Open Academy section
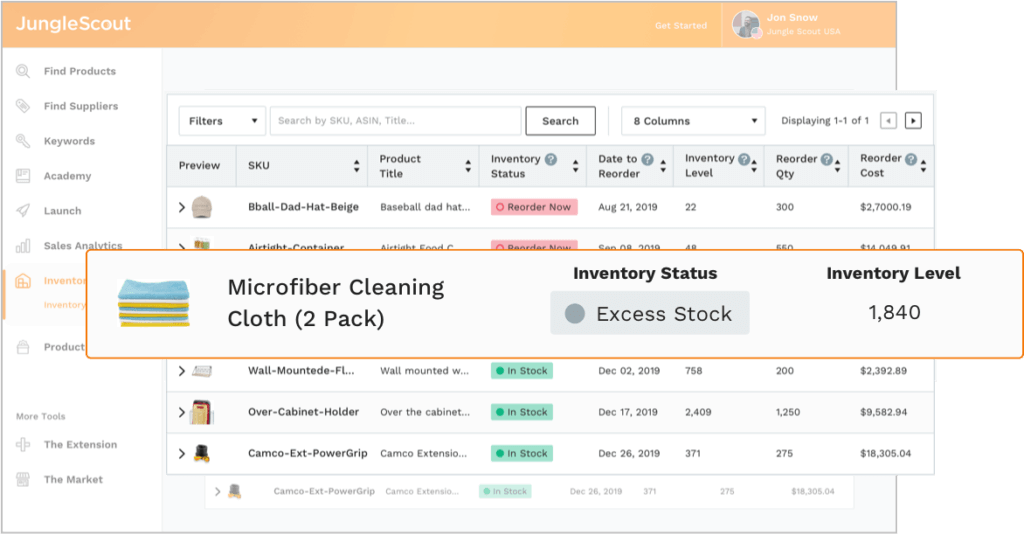Viewport: 1024px width, 535px height. tap(67, 176)
